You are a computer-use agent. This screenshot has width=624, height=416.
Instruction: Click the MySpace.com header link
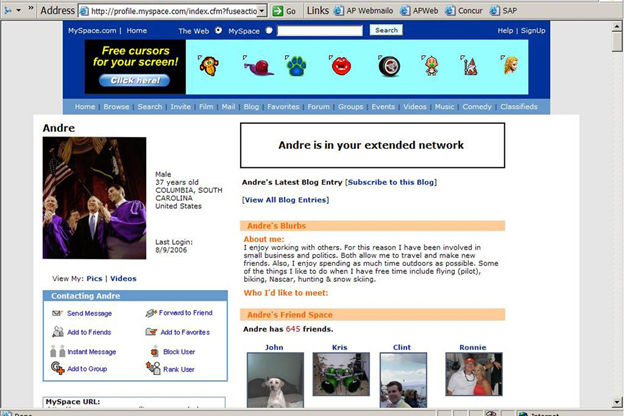pyautogui.click(x=92, y=31)
